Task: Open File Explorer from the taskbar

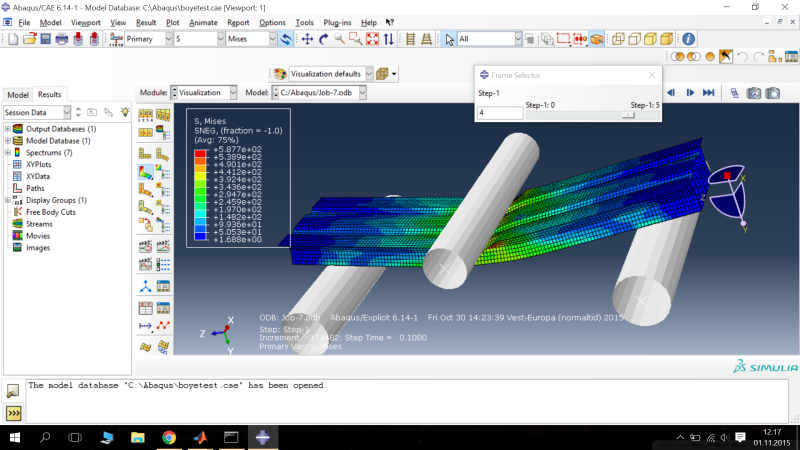Action: click(x=138, y=438)
